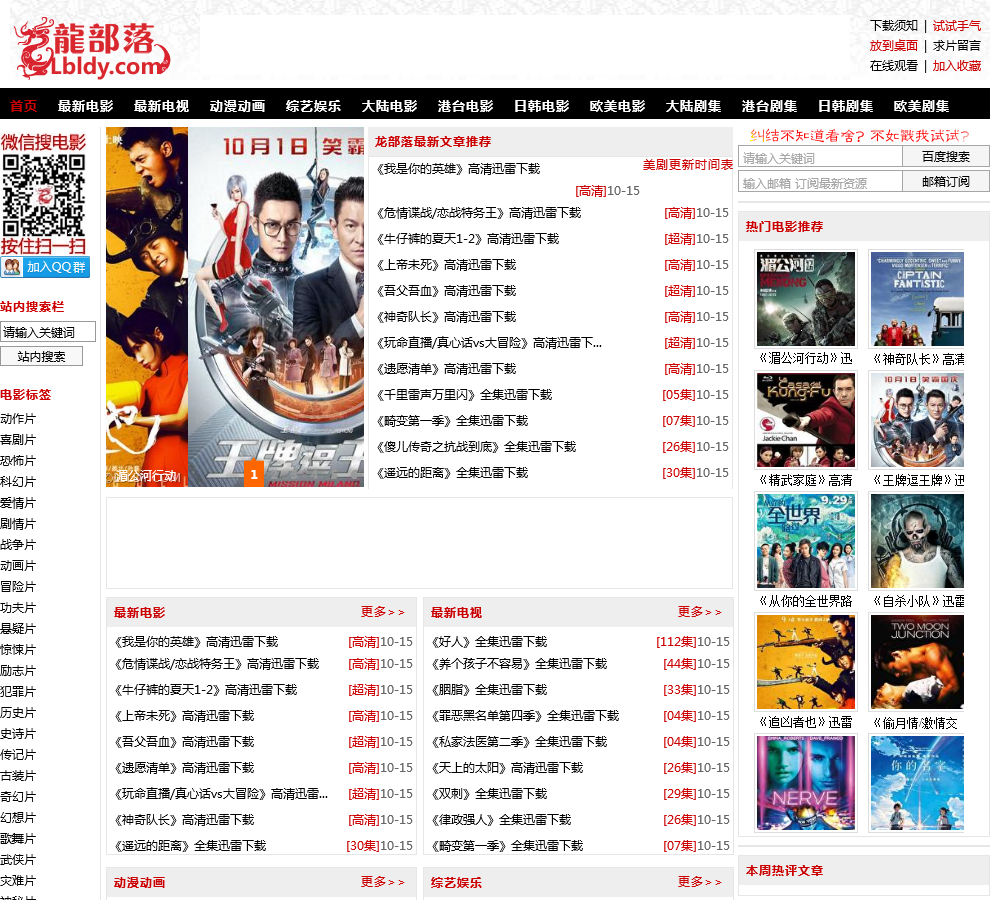
Task: Open the 追凶者也 poster
Action: pos(806,663)
